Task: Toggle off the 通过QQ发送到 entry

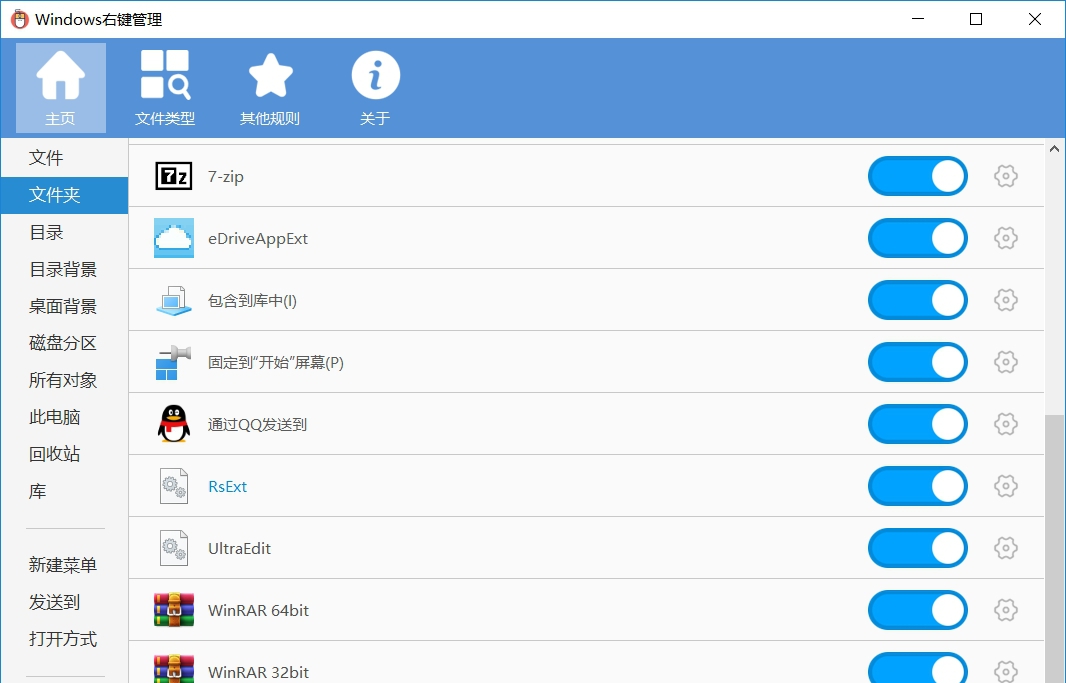Action: (x=917, y=424)
